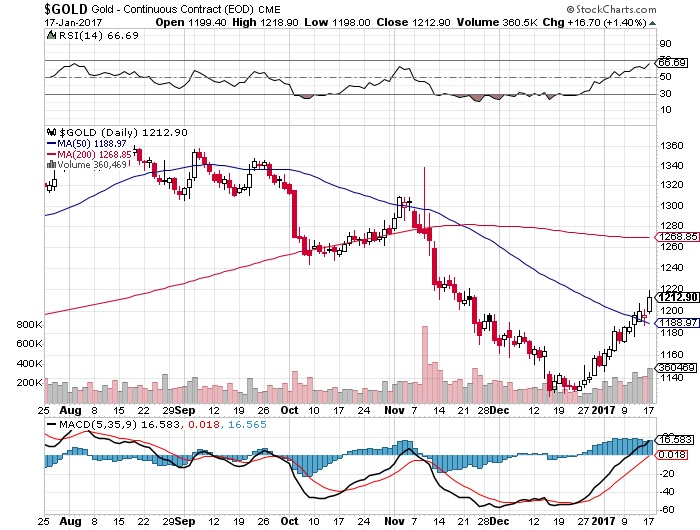Click the MA(200) 1268.85 legend entry
The height and width of the screenshot is (530, 700).
click(x=89, y=154)
